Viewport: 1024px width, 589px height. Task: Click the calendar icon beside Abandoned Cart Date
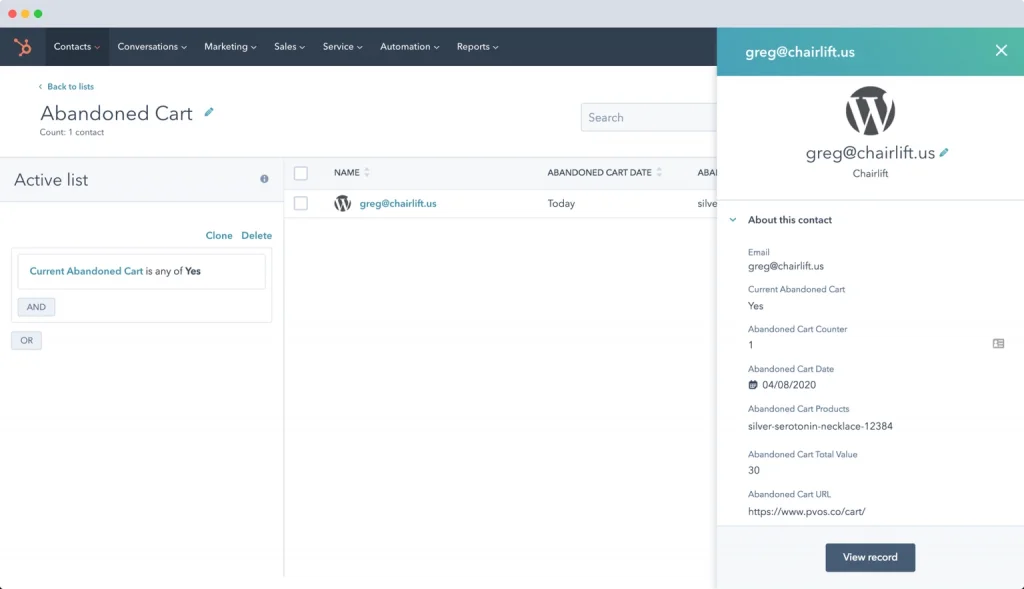pos(753,383)
